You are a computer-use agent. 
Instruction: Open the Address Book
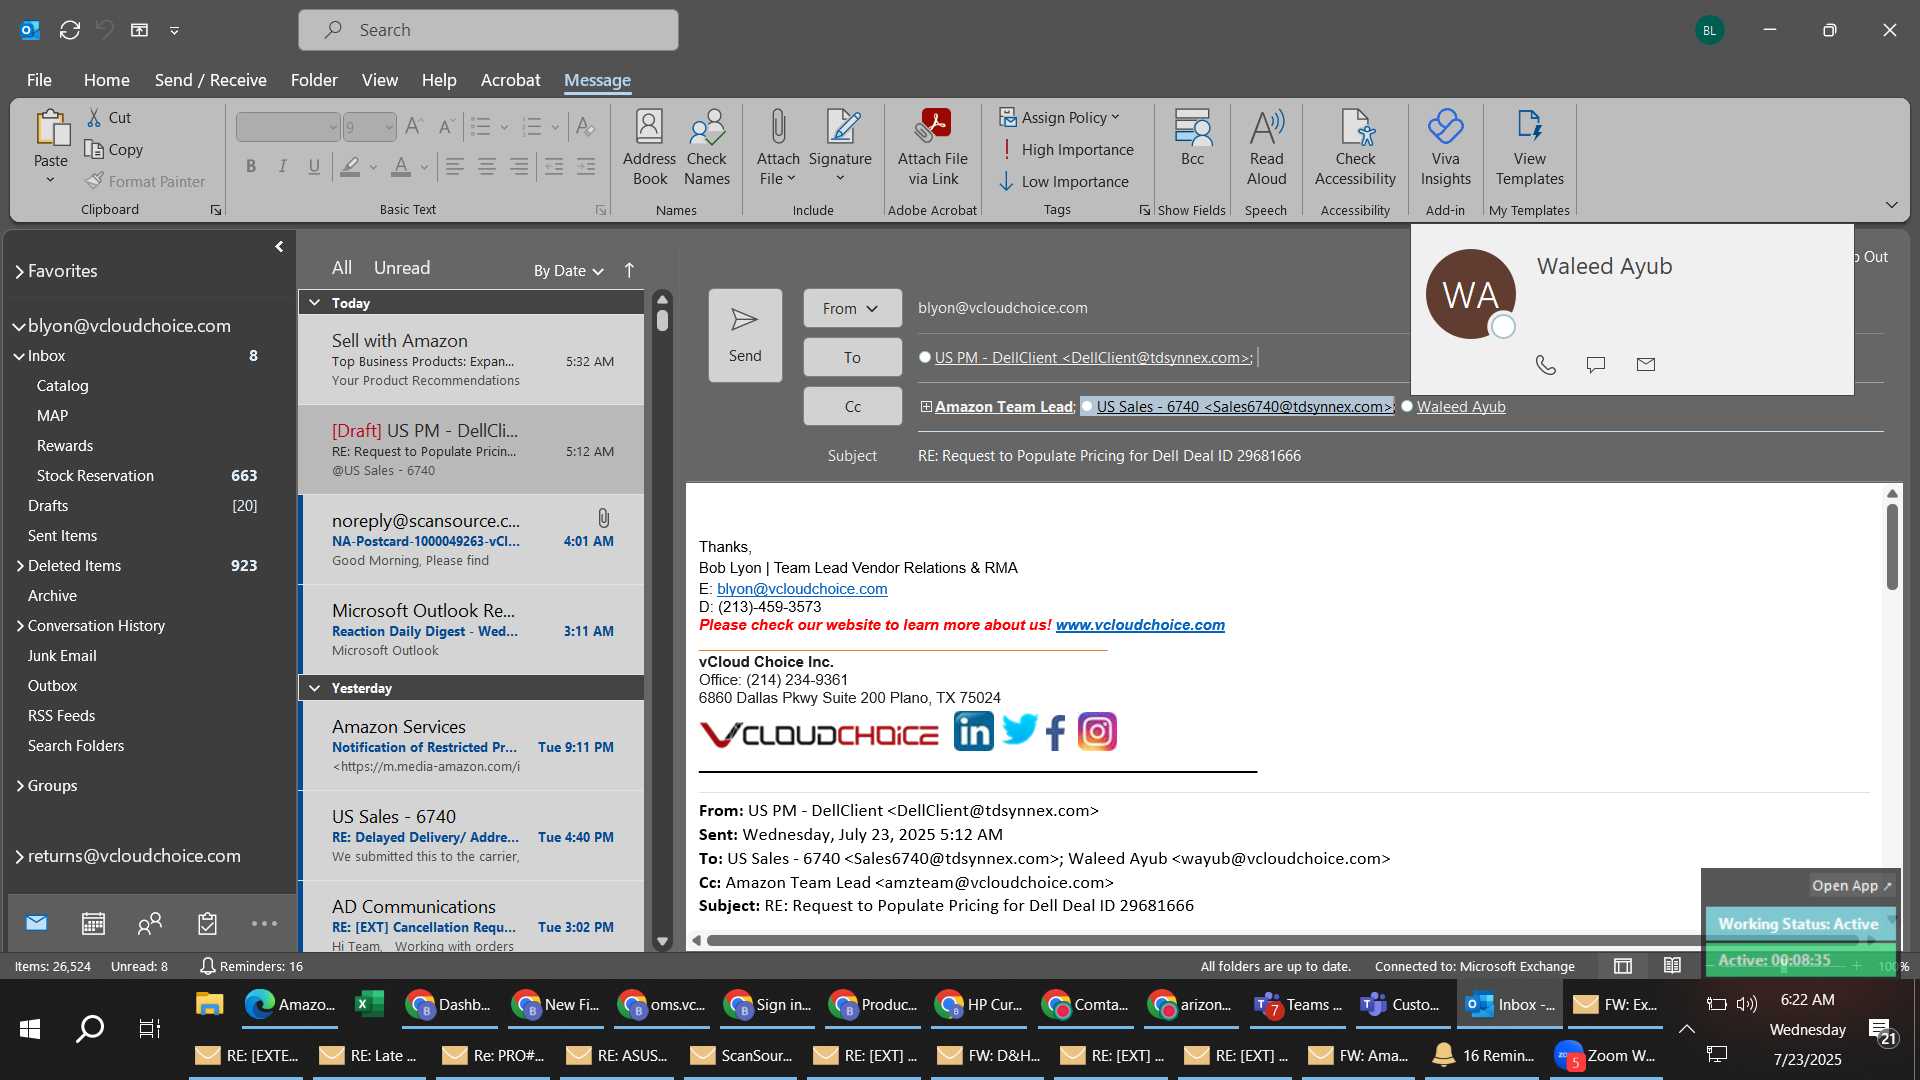pyautogui.click(x=649, y=148)
